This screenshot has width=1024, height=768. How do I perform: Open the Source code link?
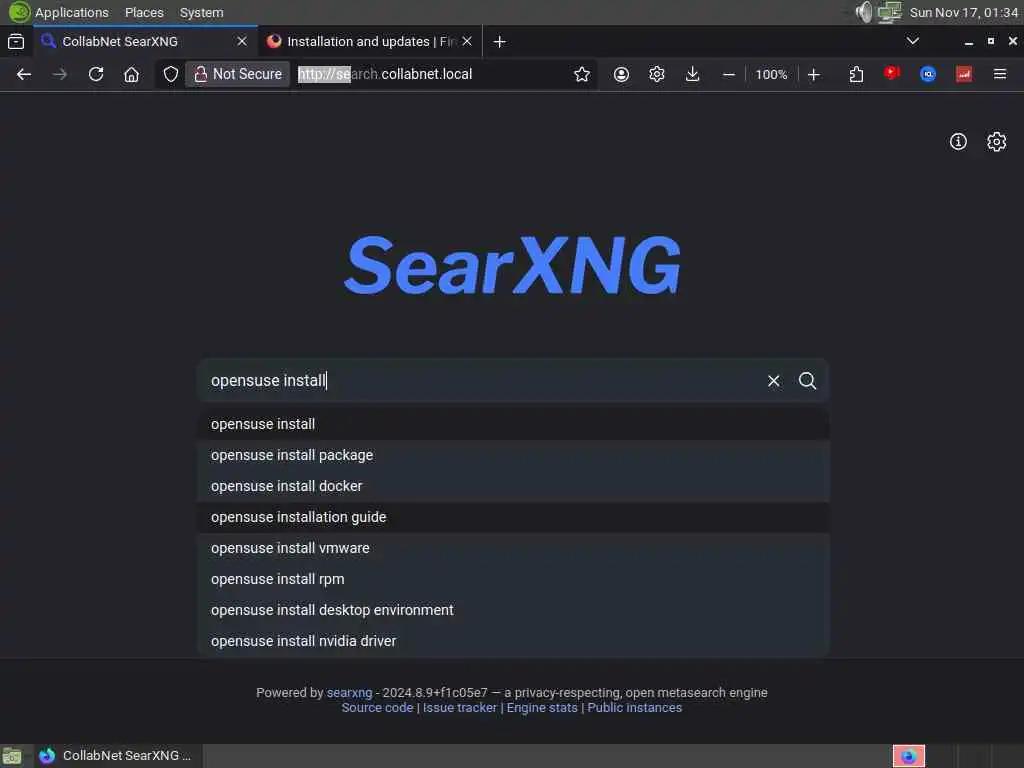(x=377, y=708)
